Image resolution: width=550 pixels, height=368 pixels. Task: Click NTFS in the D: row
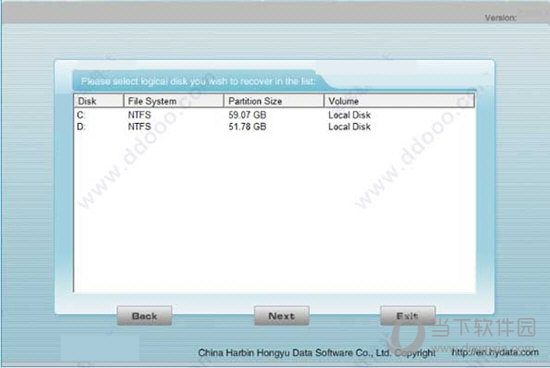(139, 127)
